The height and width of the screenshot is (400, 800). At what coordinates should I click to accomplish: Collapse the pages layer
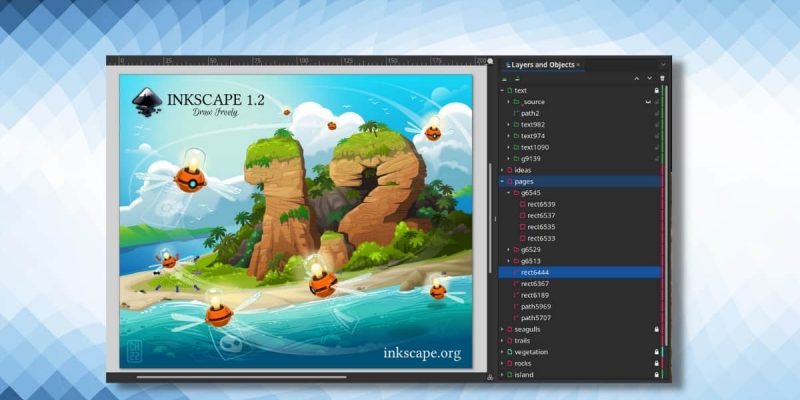pyautogui.click(x=502, y=181)
